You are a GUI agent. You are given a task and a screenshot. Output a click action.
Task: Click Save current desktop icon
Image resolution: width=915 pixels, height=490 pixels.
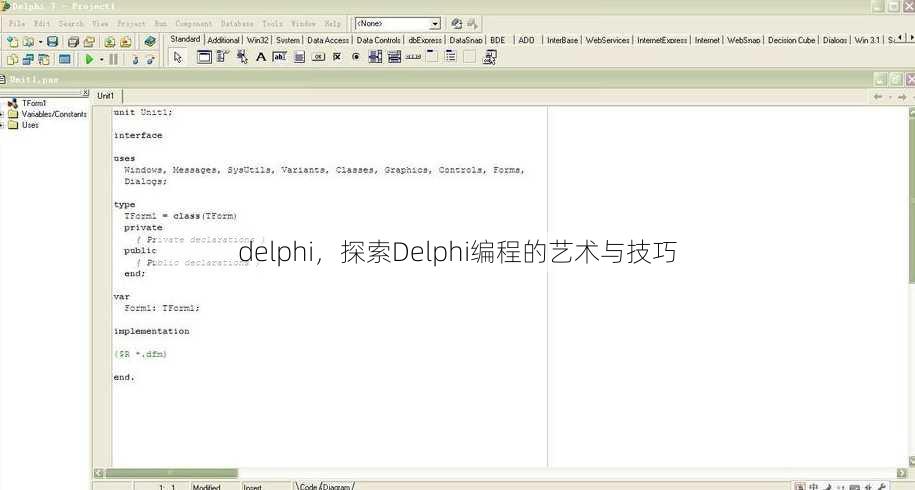tap(456, 24)
